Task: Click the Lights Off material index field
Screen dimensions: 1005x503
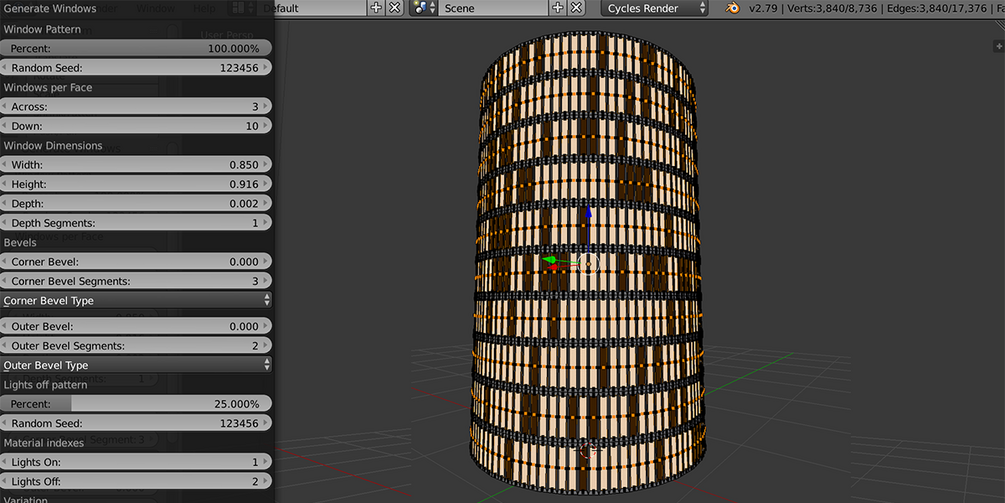Action: [x=136, y=481]
